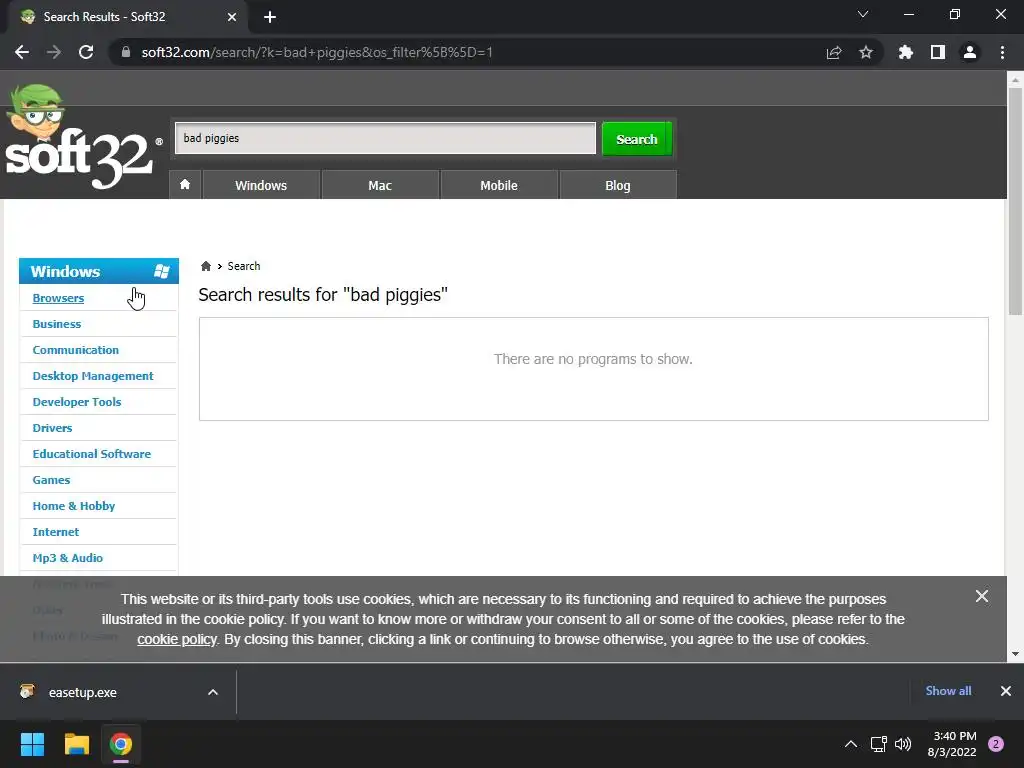Click the volume speaker tray icon

pos(903,744)
